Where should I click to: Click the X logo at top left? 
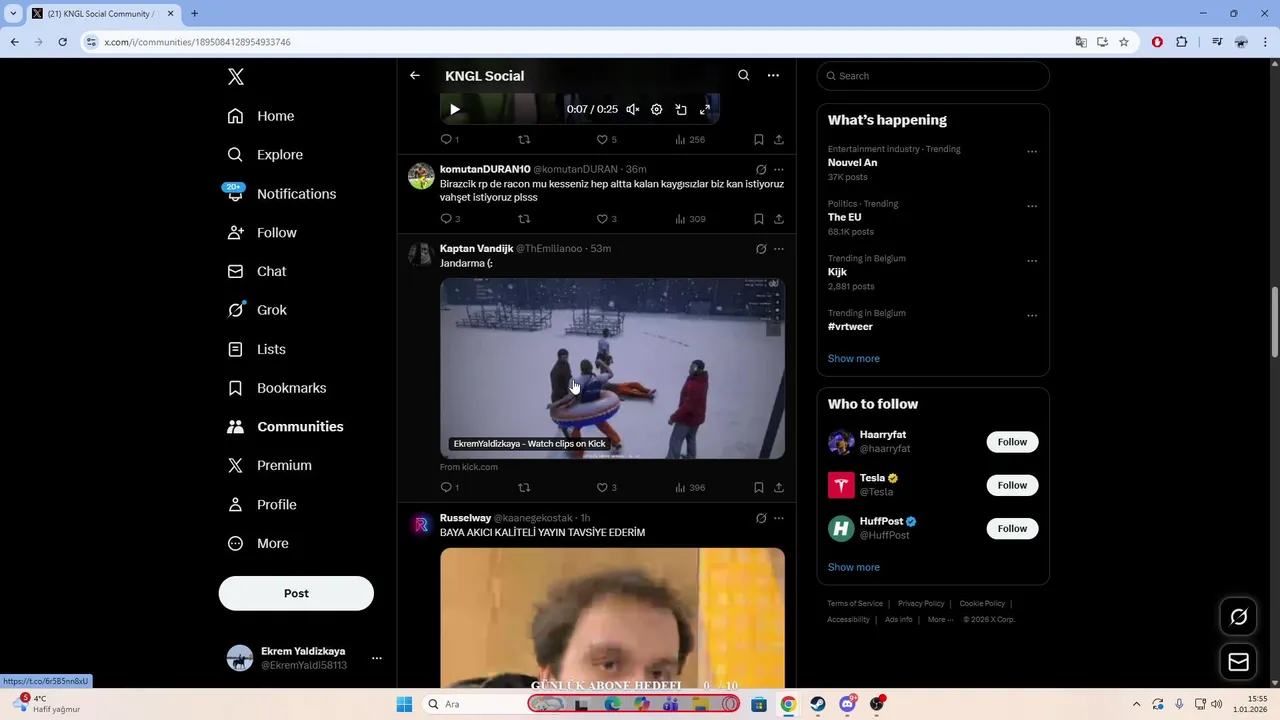tap(235, 77)
